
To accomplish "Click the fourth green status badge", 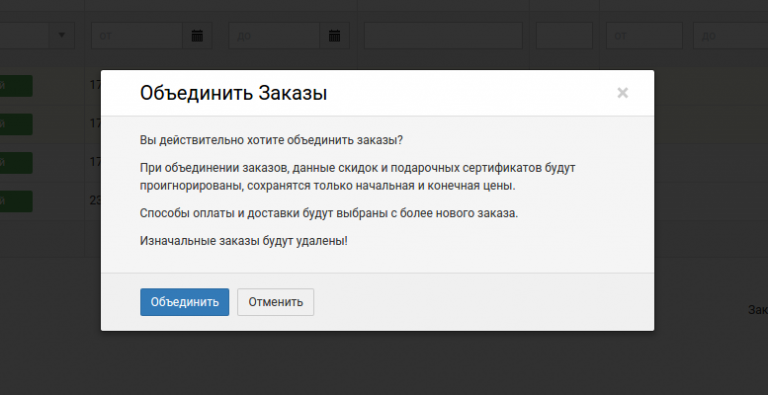I will (16, 201).
